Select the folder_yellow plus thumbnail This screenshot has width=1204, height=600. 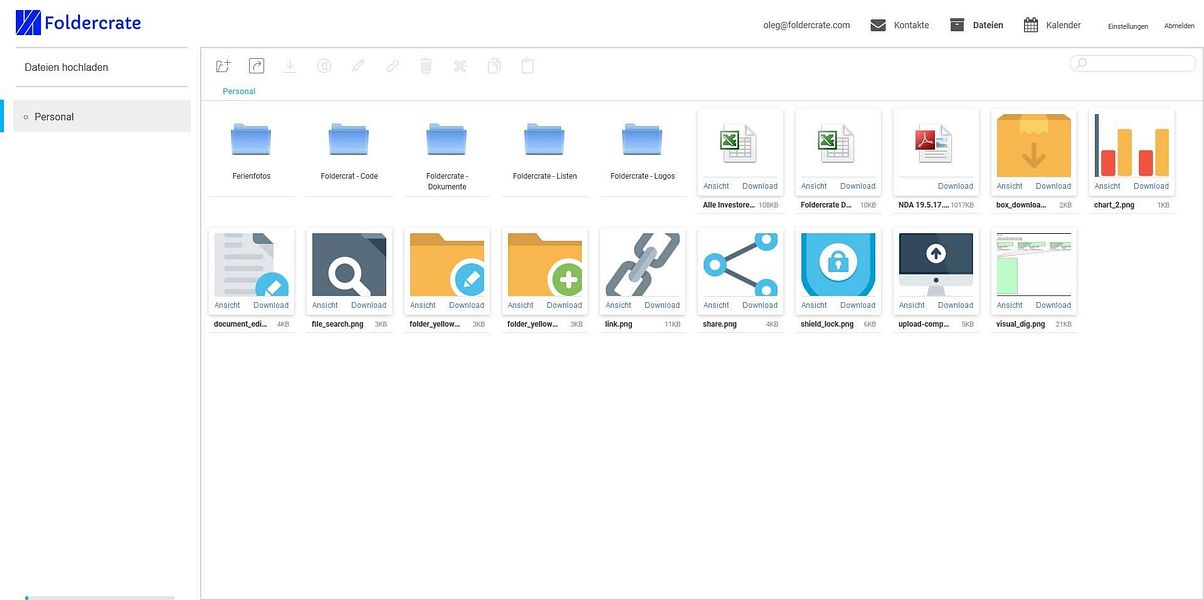pyautogui.click(x=545, y=265)
